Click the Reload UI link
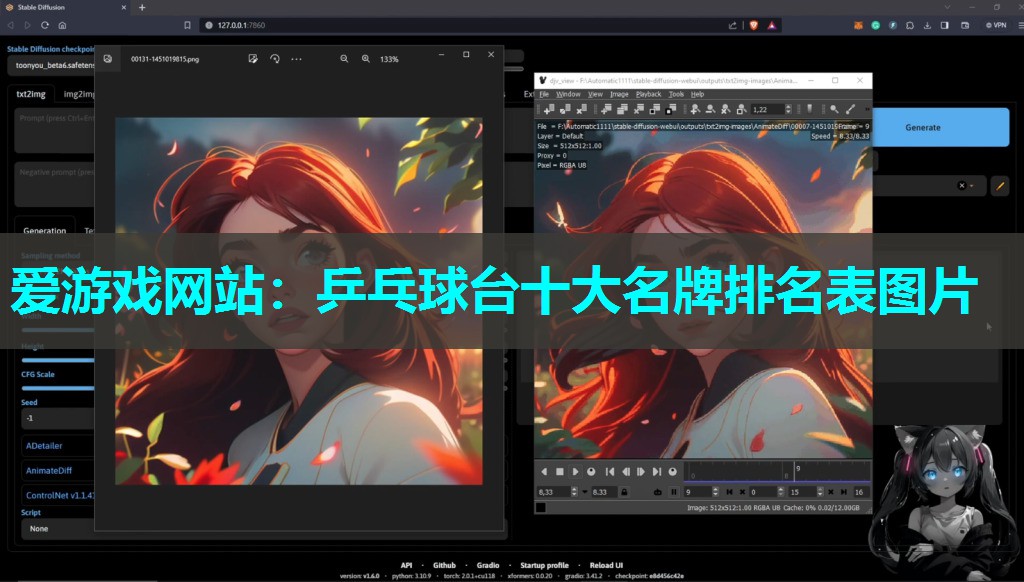Viewport: 1024px width, 582px height. coord(606,565)
